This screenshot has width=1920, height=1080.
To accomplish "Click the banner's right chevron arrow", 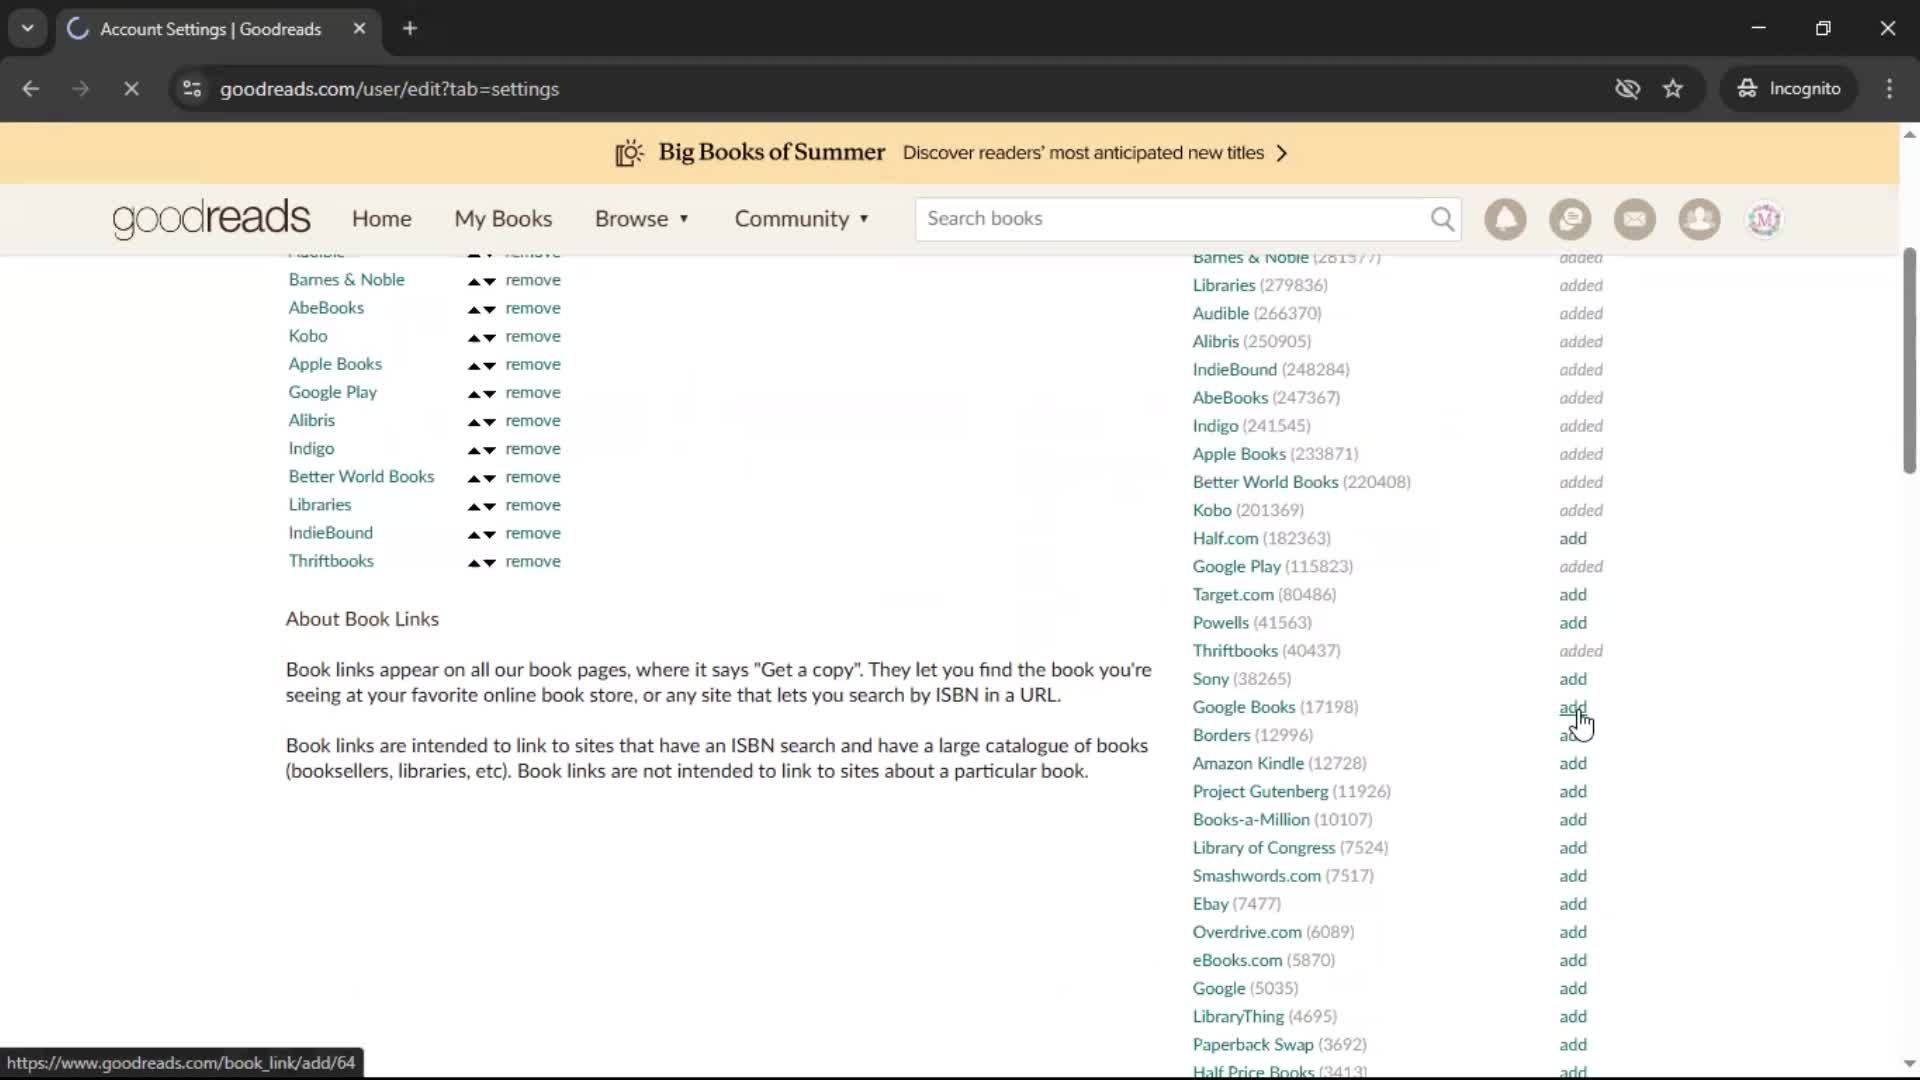I will 1282,153.
